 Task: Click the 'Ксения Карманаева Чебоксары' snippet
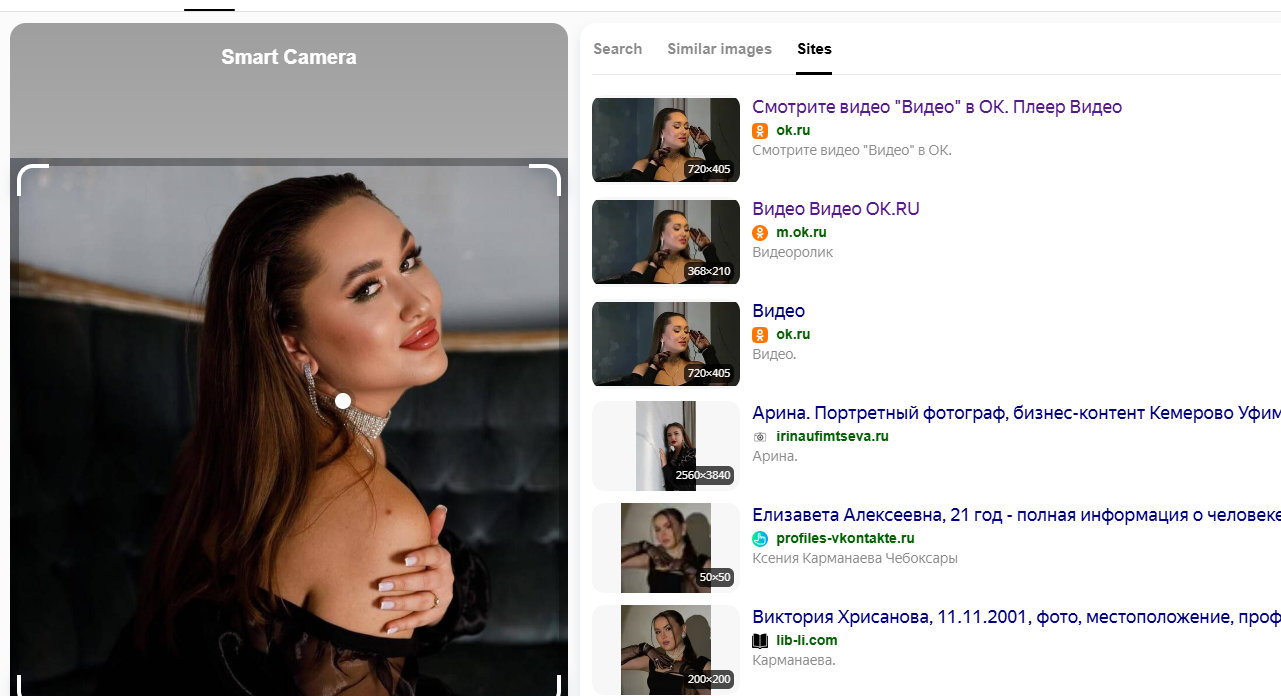(x=855, y=559)
